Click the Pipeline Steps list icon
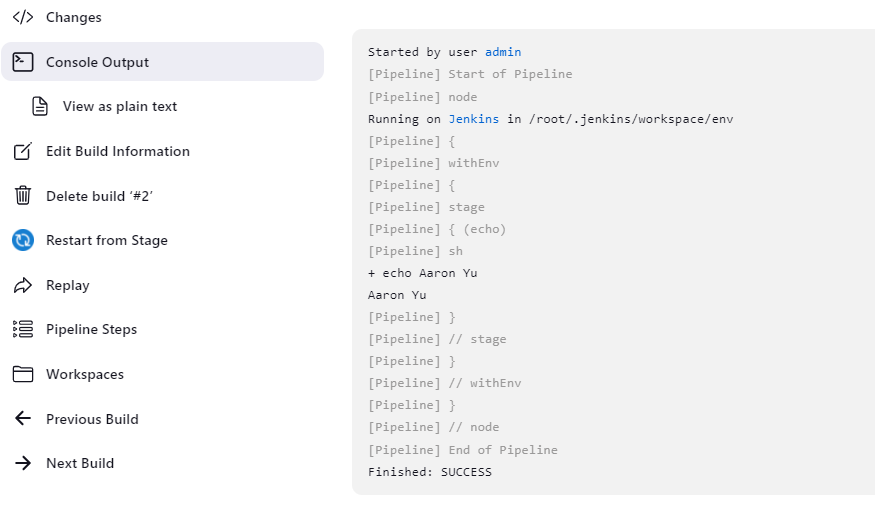The height and width of the screenshot is (518, 875). point(22,329)
